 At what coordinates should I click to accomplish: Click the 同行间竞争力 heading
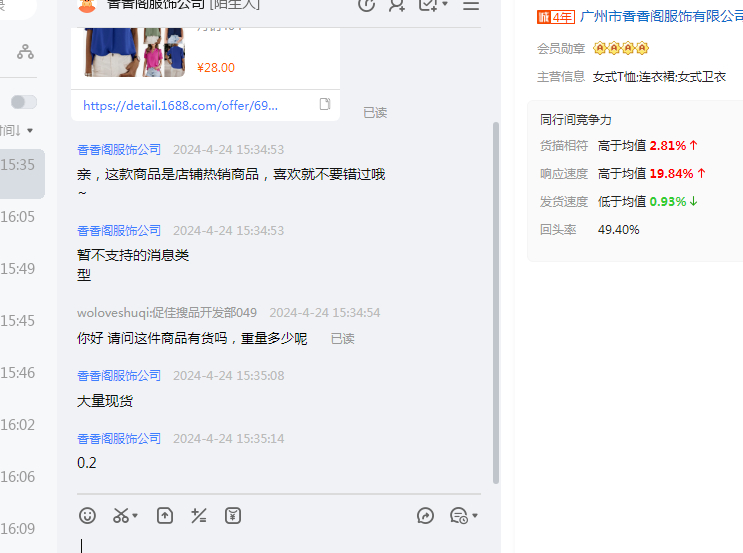(x=576, y=120)
